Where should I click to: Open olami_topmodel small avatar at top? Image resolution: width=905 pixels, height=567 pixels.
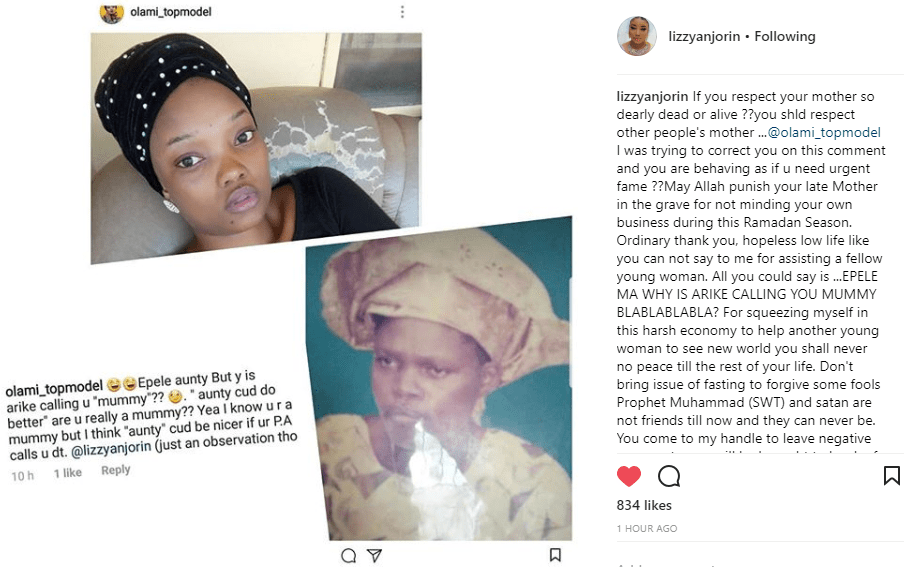click(x=112, y=13)
